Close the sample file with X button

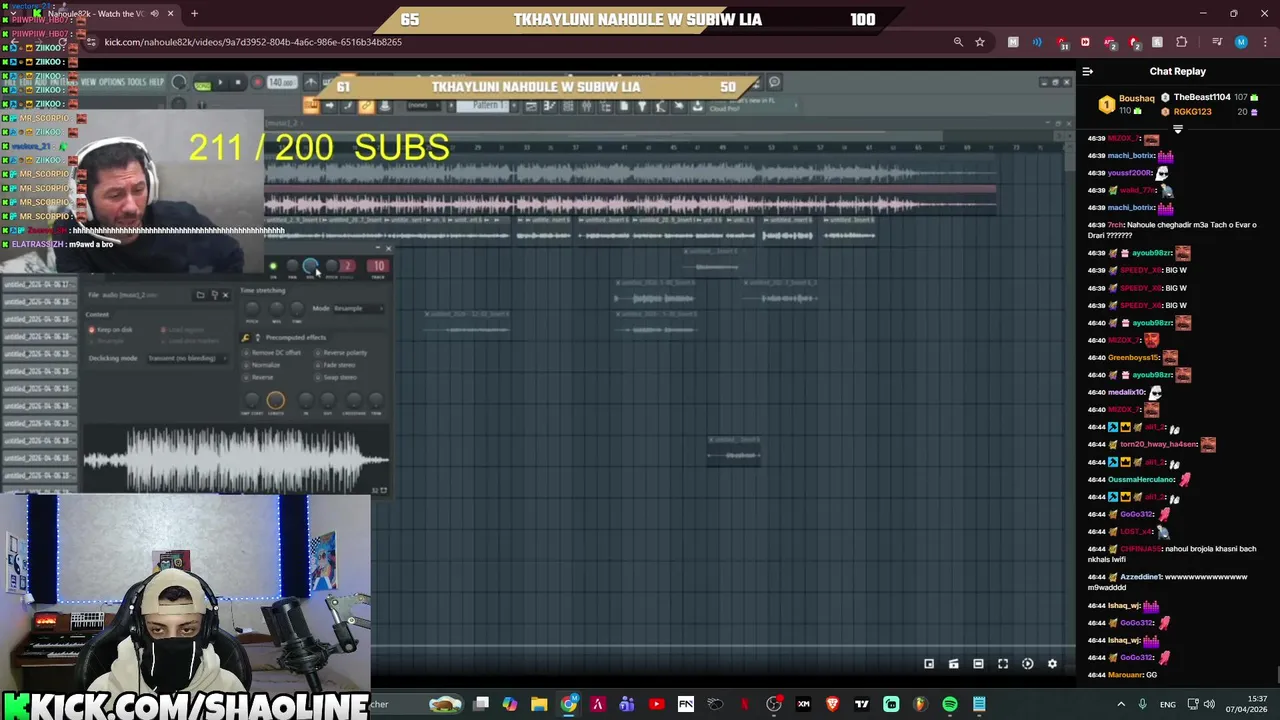coord(225,295)
